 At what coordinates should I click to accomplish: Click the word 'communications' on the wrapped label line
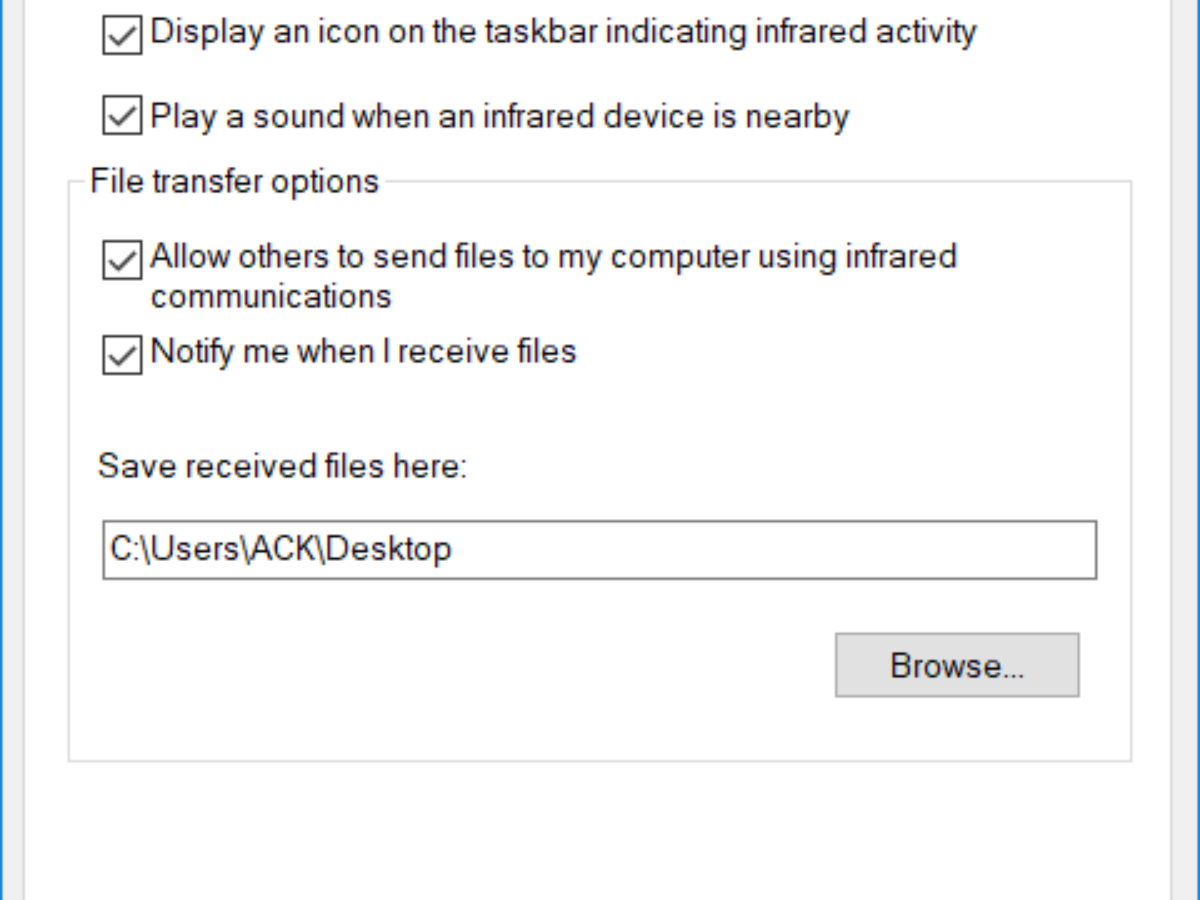pyautogui.click(x=270, y=296)
